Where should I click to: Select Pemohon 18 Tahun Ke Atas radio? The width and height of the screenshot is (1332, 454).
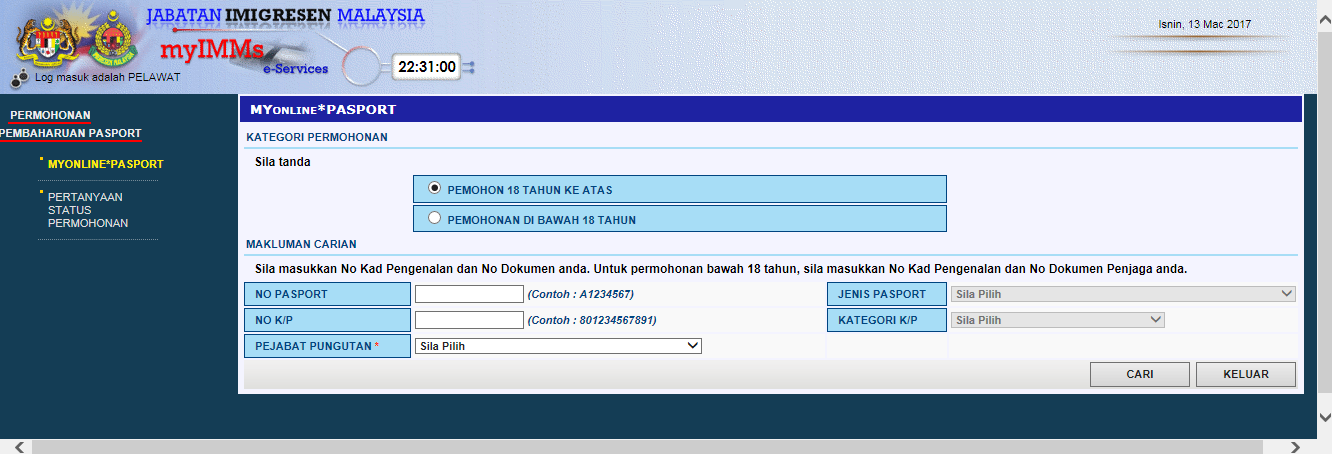coord(434,188)
